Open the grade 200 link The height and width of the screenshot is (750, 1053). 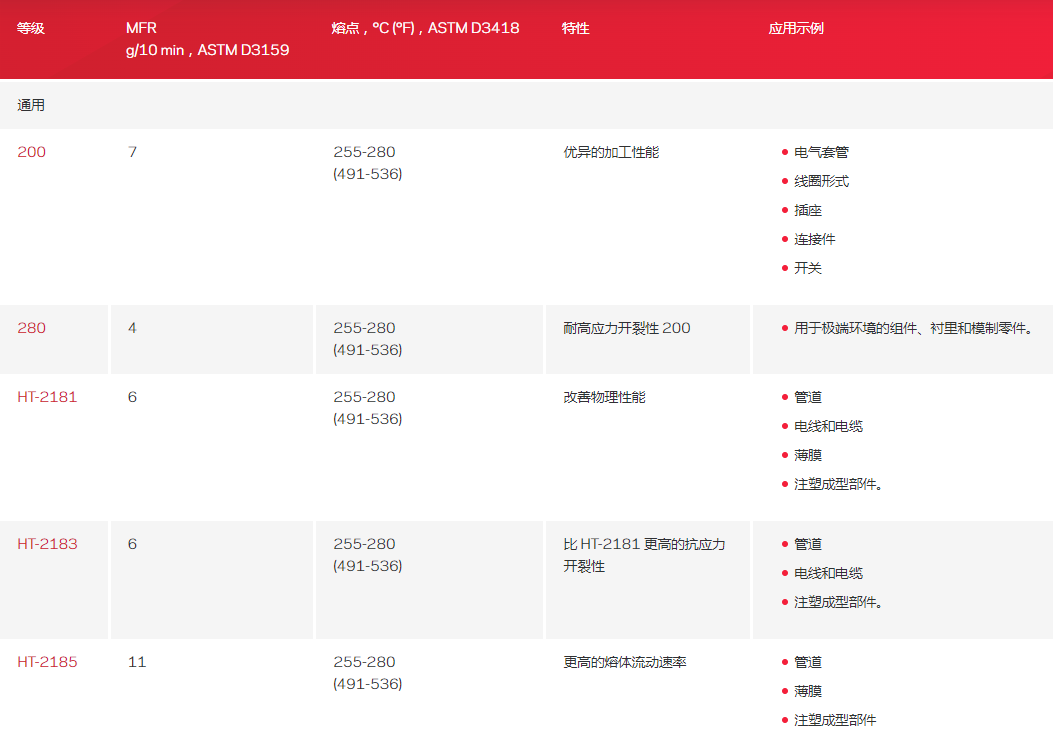[x=31, y=152]
